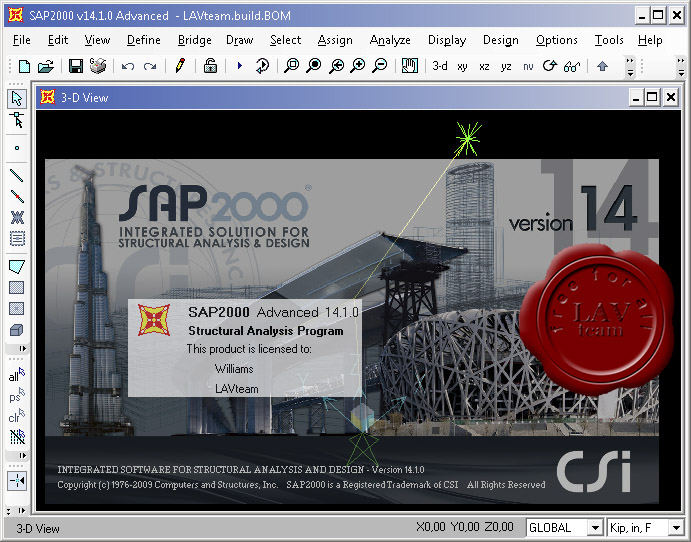Click the clear selection clr button

click(x=17, y=416)
